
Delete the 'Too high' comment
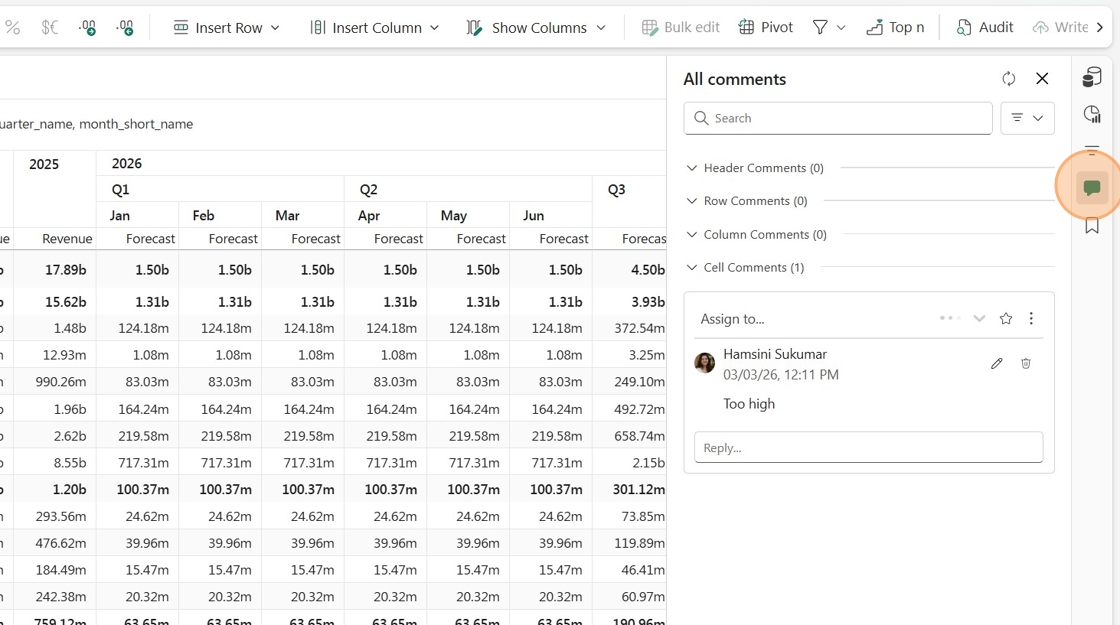1026,364
